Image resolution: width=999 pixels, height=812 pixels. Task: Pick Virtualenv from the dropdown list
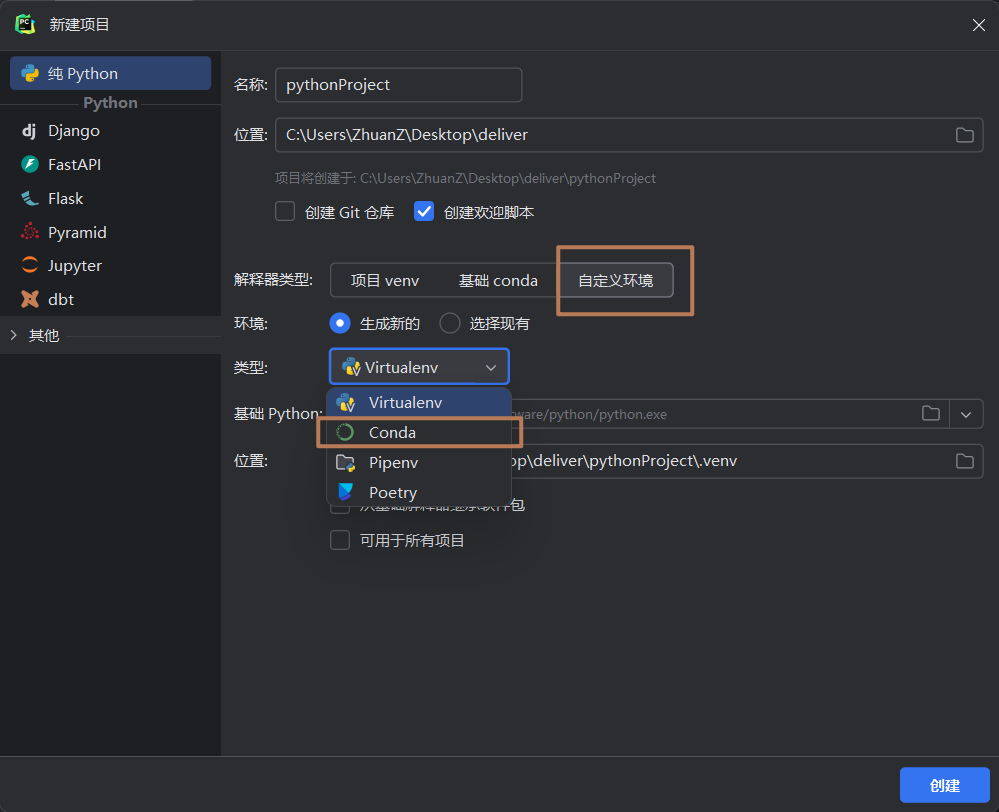(419, 403)
